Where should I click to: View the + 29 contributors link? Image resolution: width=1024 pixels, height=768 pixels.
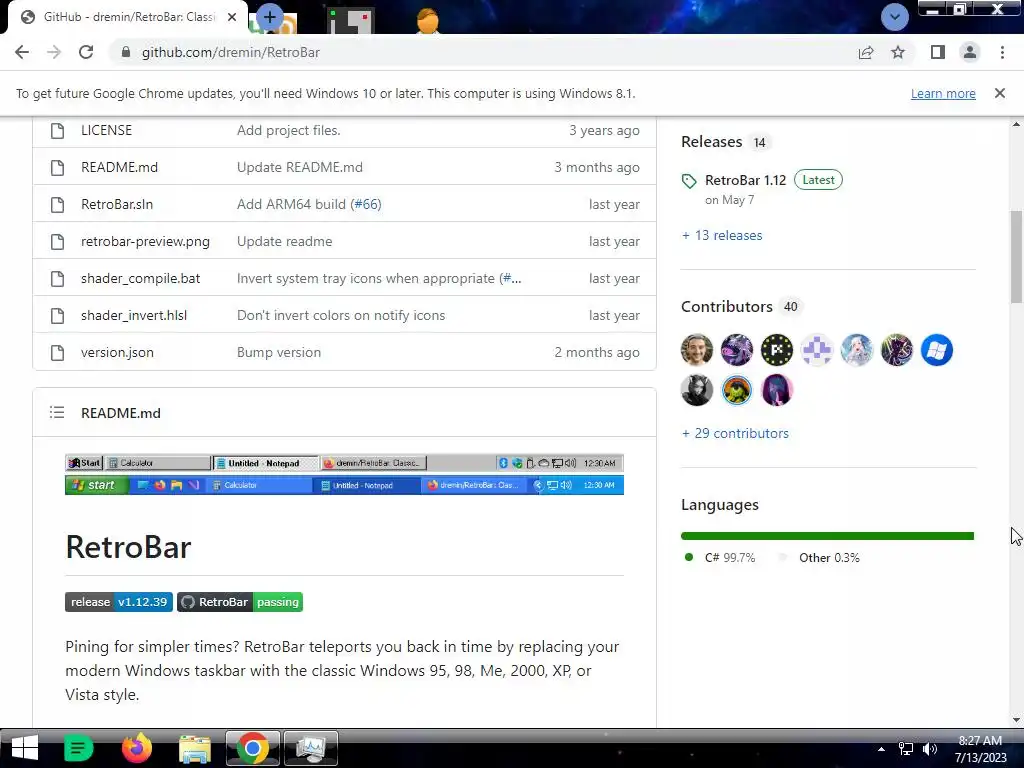pos(735,434)
